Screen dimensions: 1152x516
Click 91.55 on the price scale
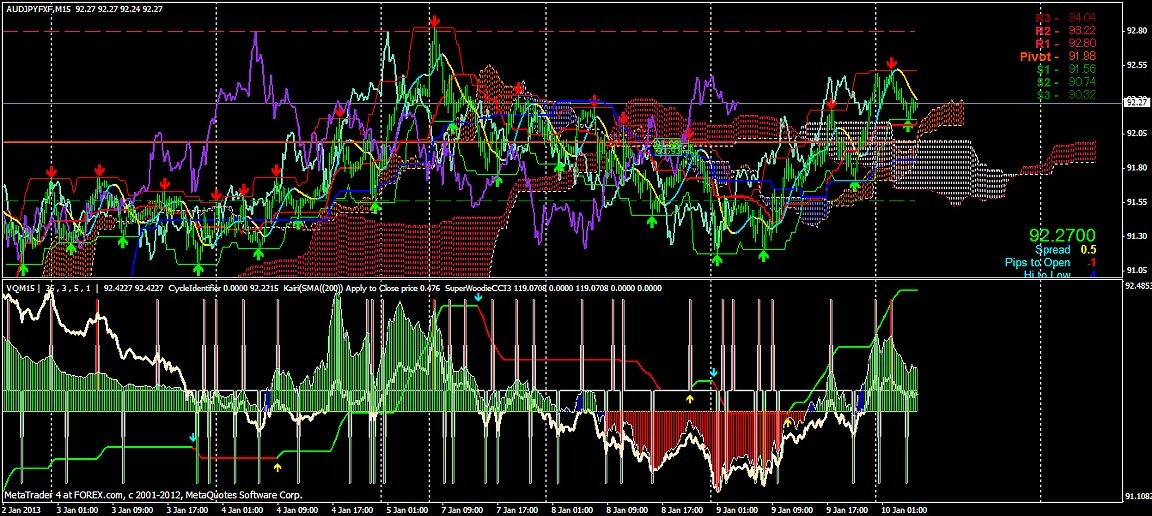(1136, 201)
